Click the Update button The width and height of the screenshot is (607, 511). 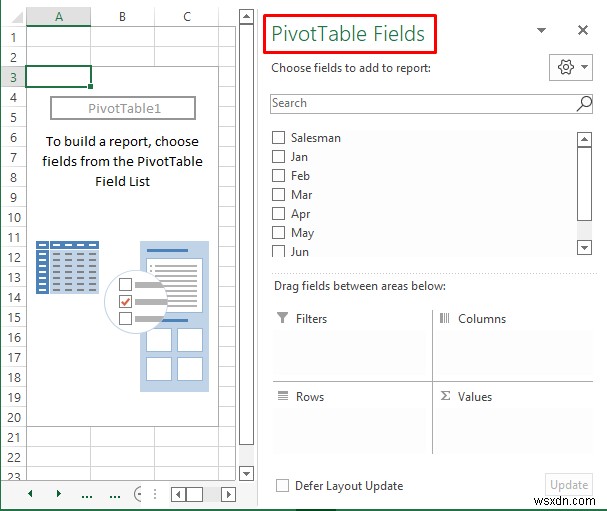click(x=569, y=485)
